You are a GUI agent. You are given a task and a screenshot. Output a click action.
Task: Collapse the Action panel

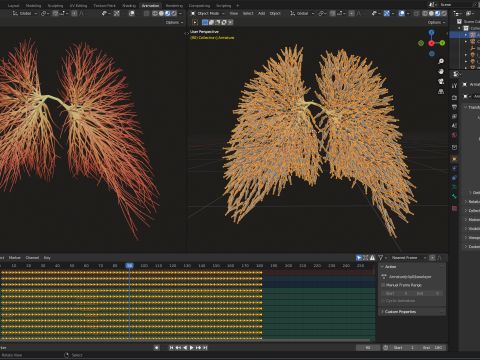[382, 267]
